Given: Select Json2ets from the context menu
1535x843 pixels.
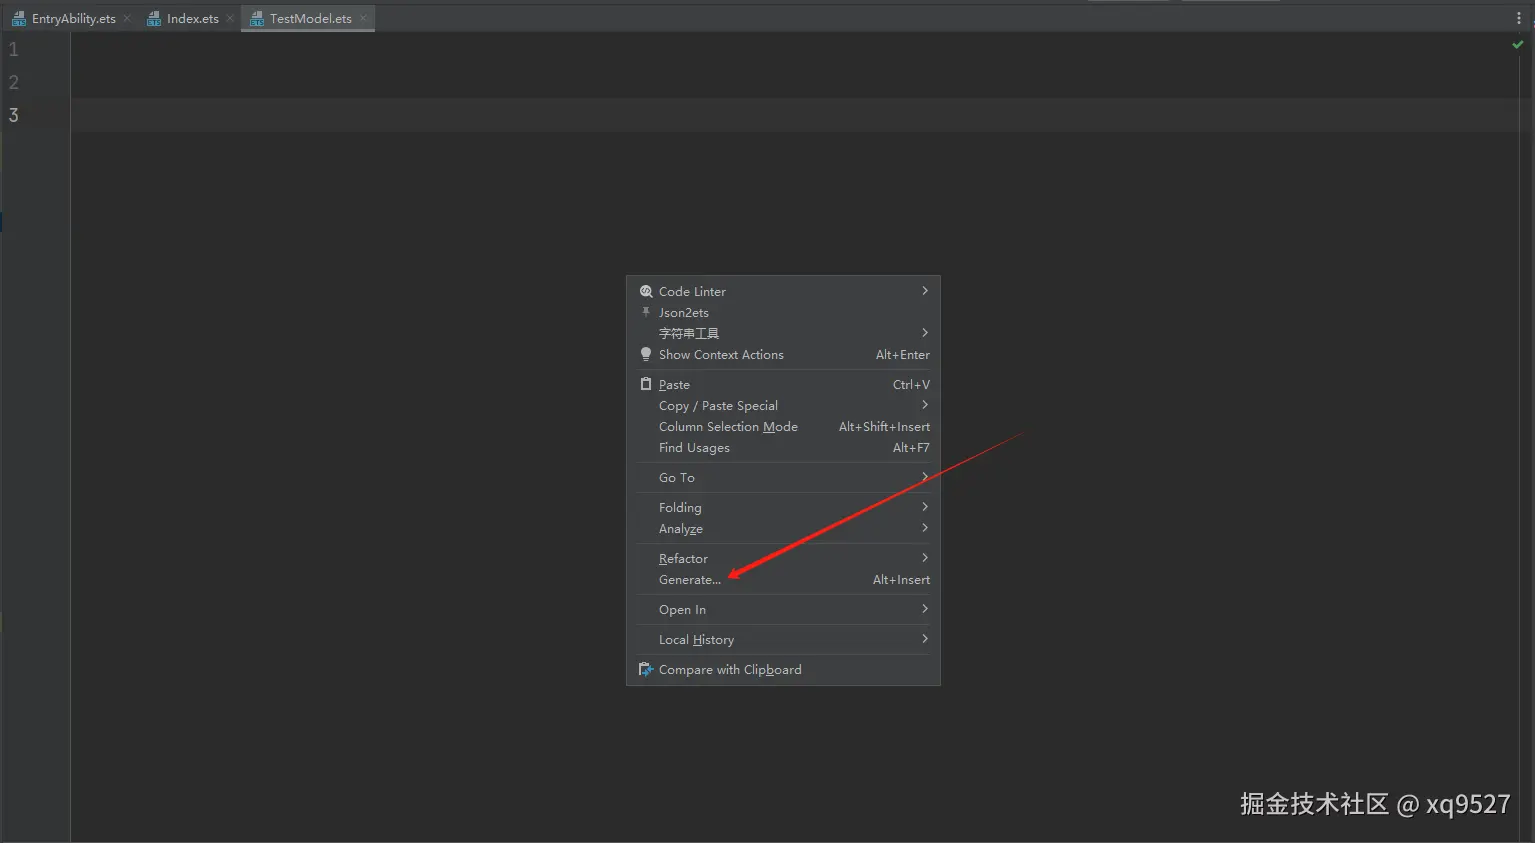Looking at the screenshot, I should coord(783,312).
